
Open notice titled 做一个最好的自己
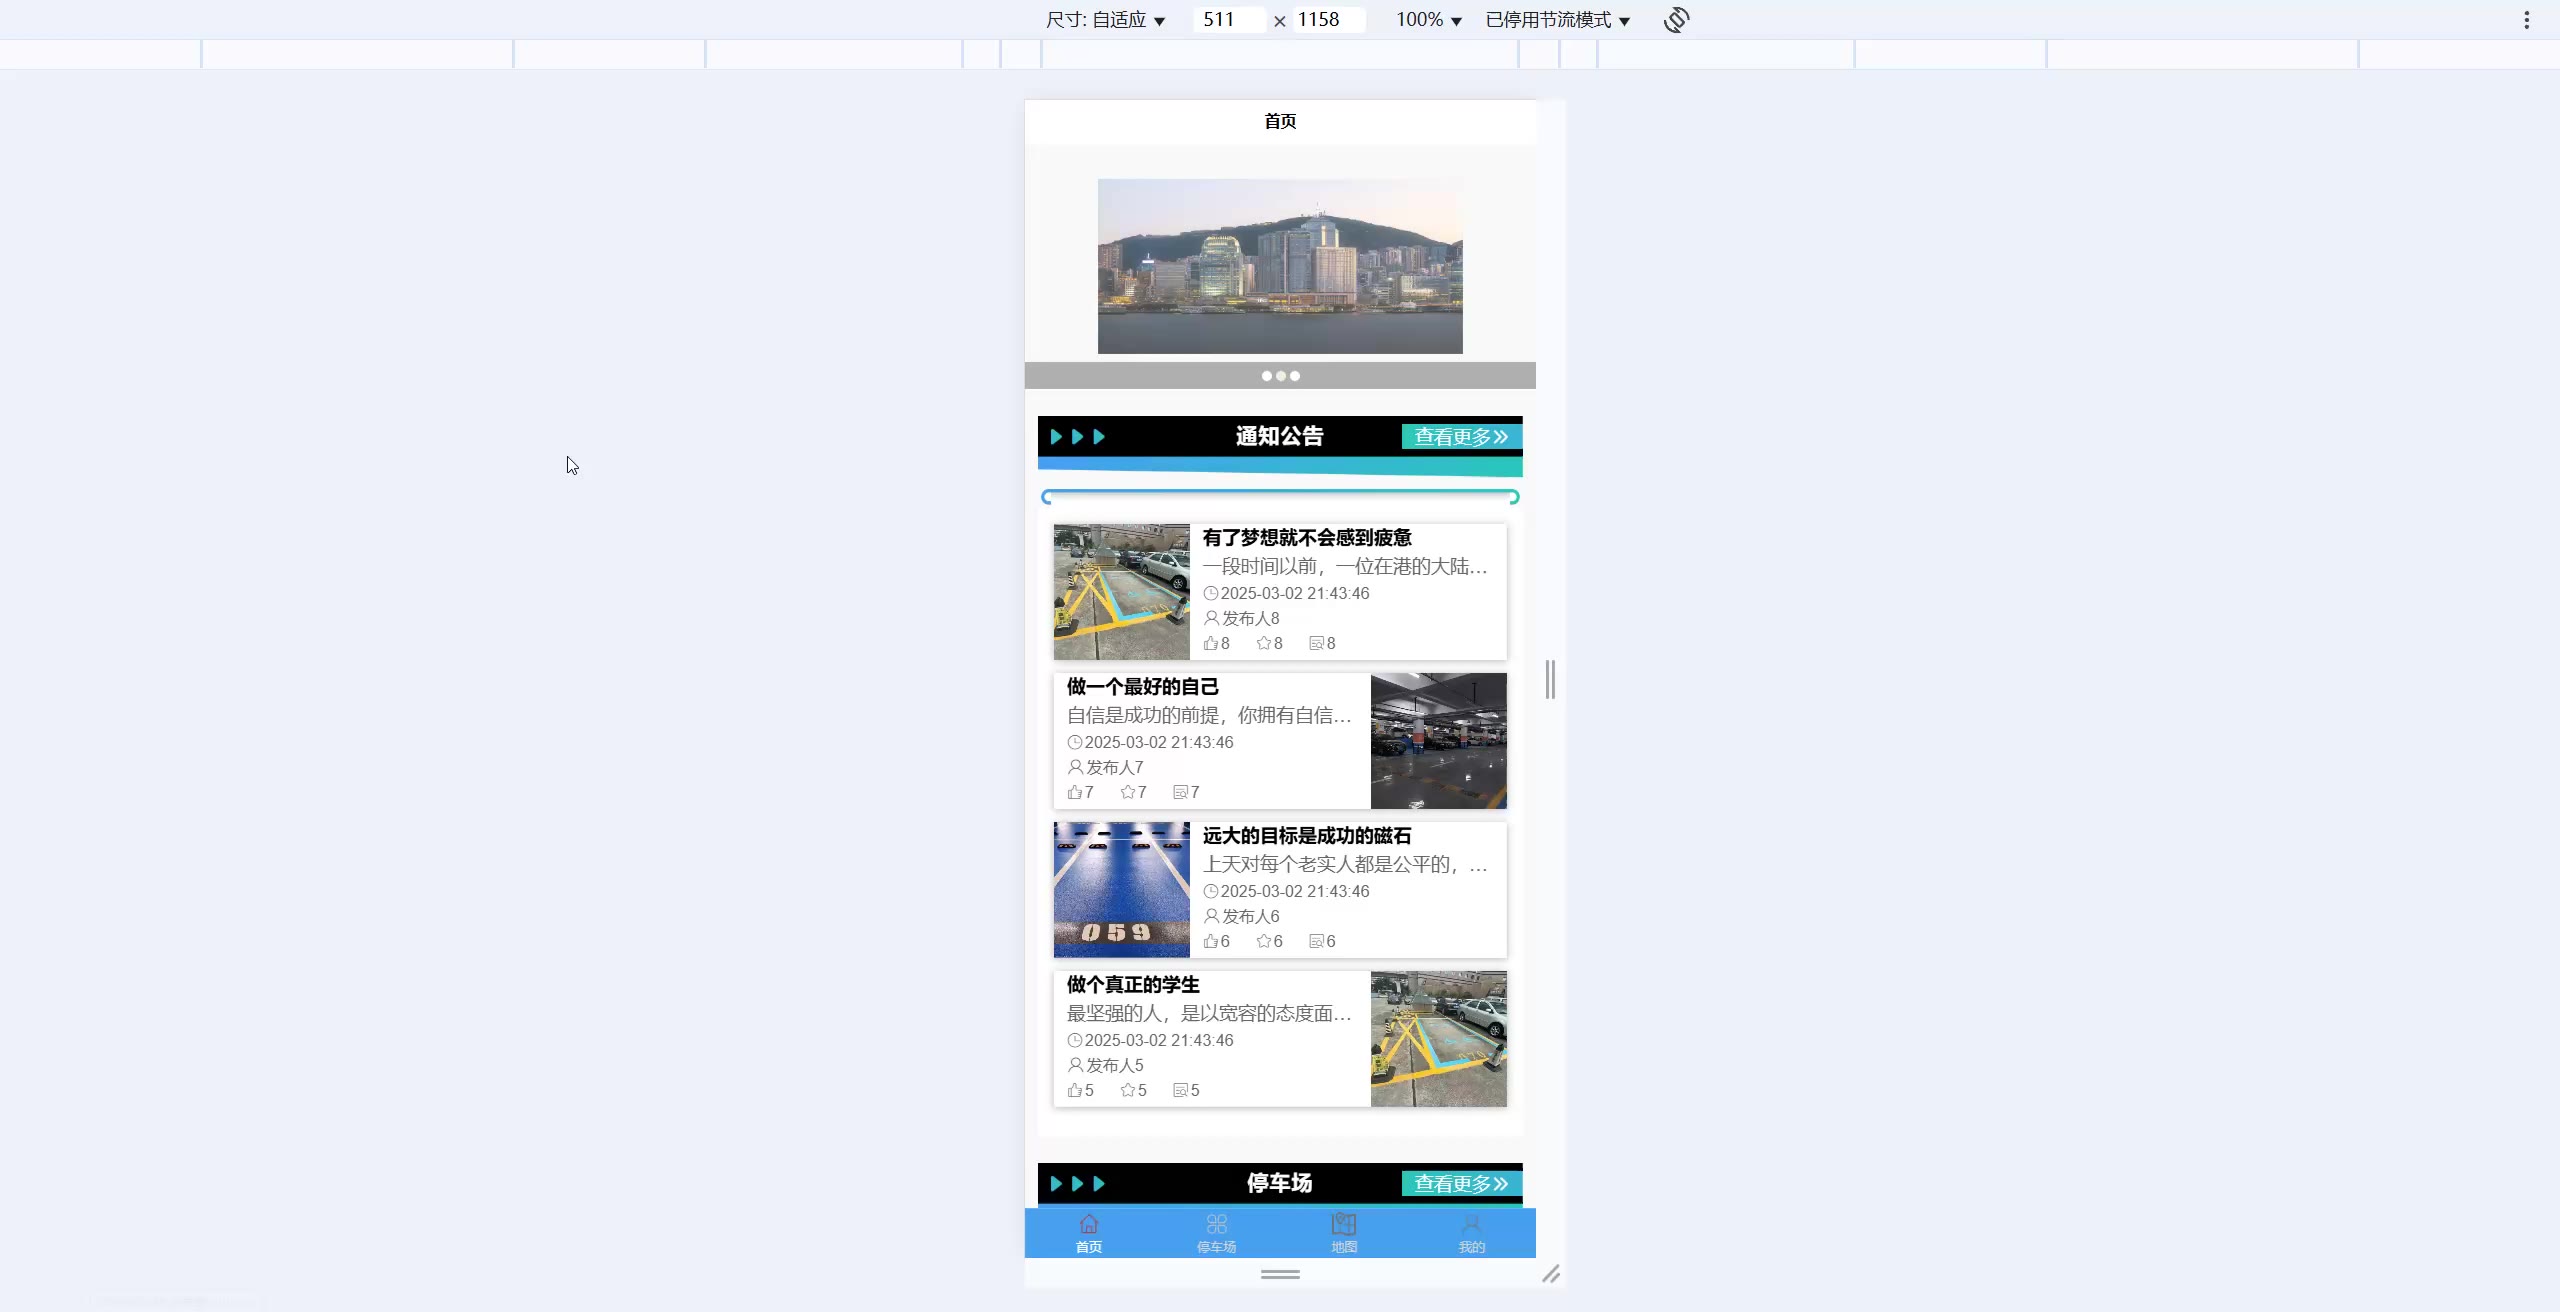point(1142,687)
